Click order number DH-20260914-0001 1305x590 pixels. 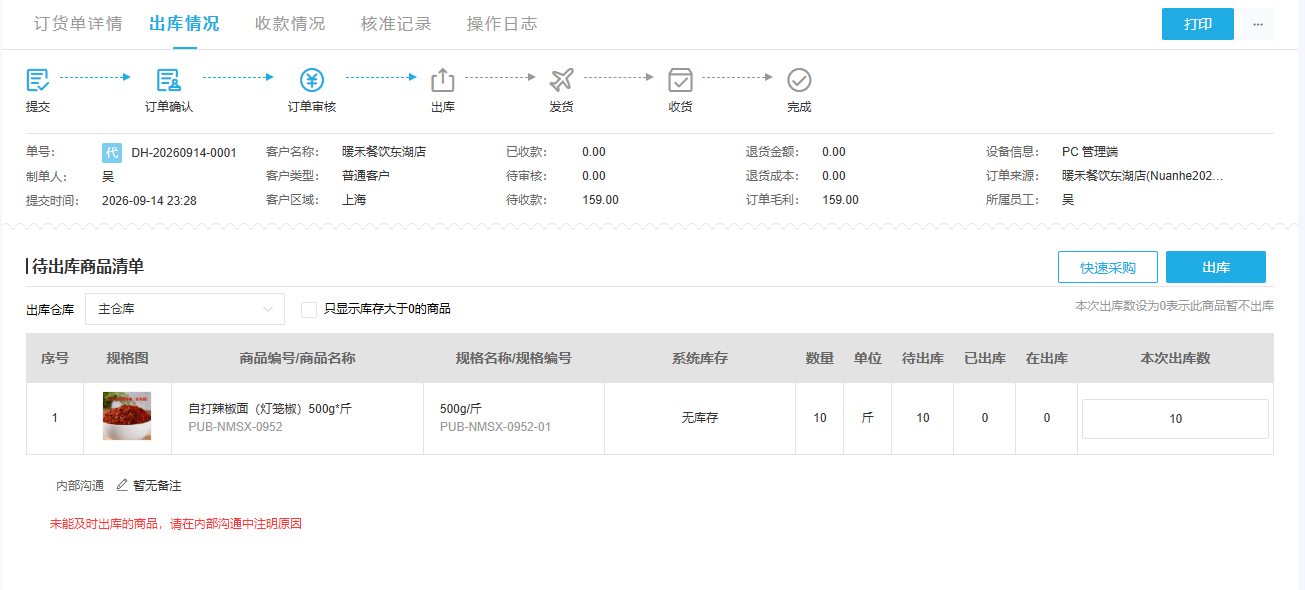184,153
